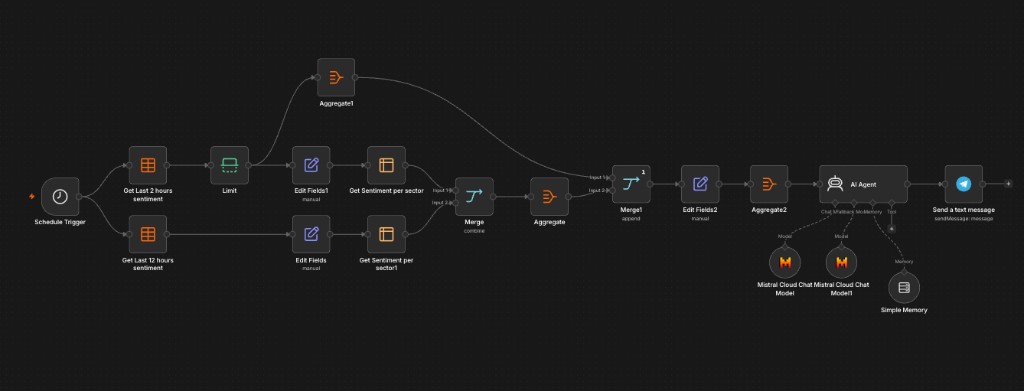Open the Aggregate node after Merge

549,196
